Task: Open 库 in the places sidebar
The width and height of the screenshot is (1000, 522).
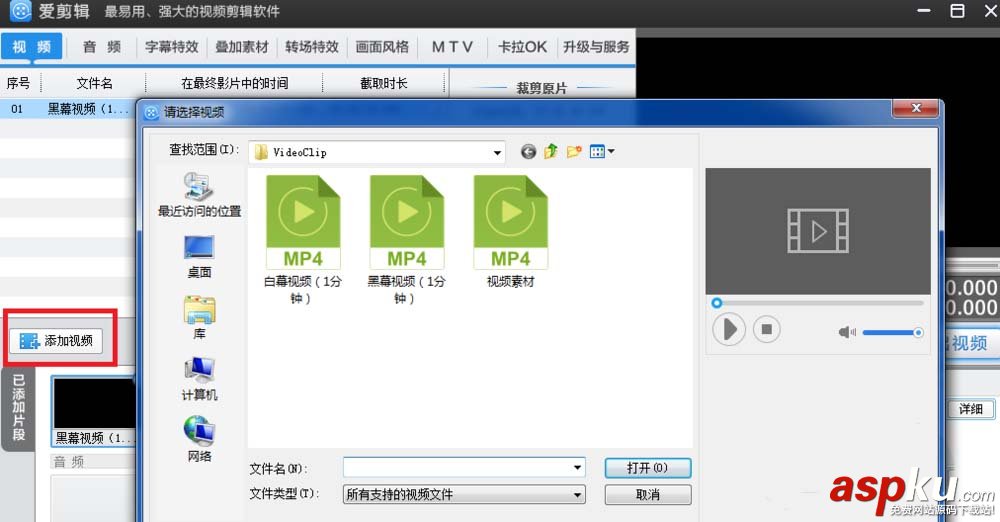Action: click(199, 318)
